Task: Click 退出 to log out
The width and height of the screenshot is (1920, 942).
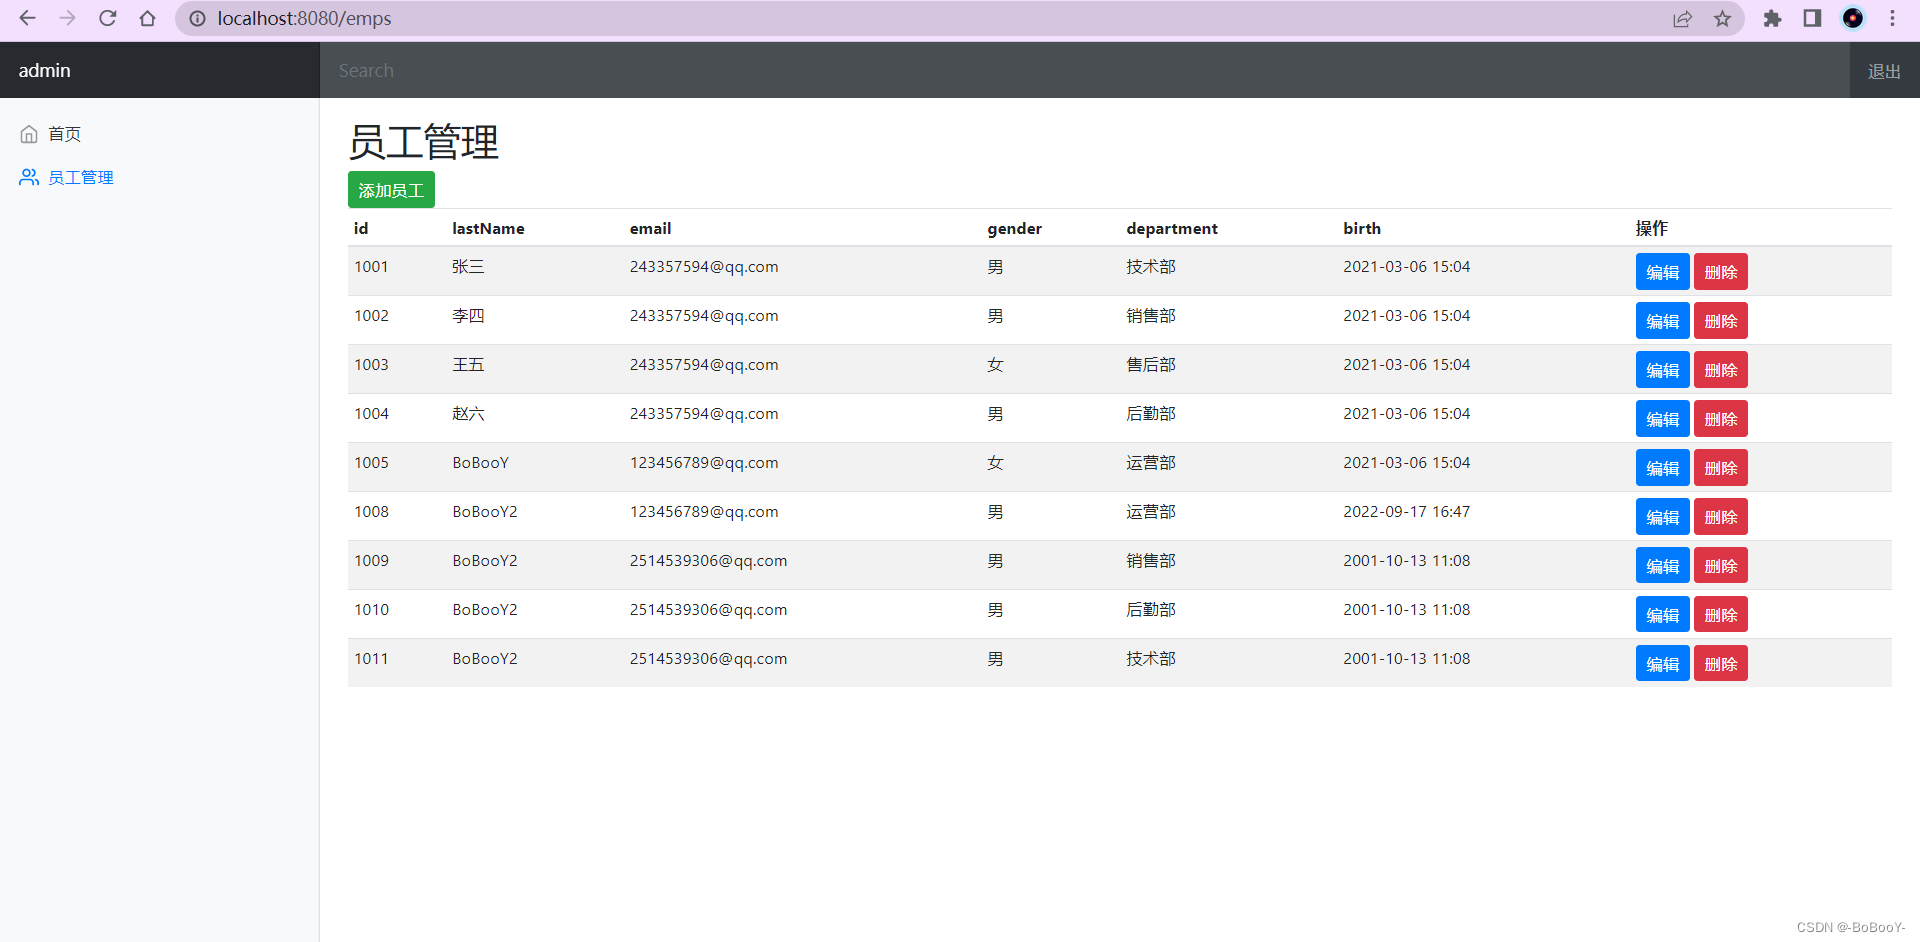Action: 1884,71
